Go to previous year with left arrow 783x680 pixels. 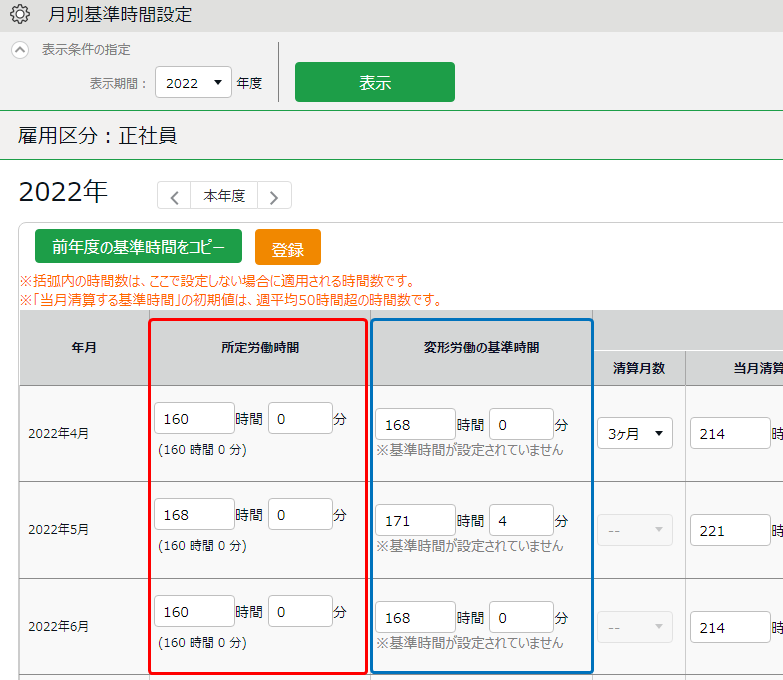pos(174,196)
